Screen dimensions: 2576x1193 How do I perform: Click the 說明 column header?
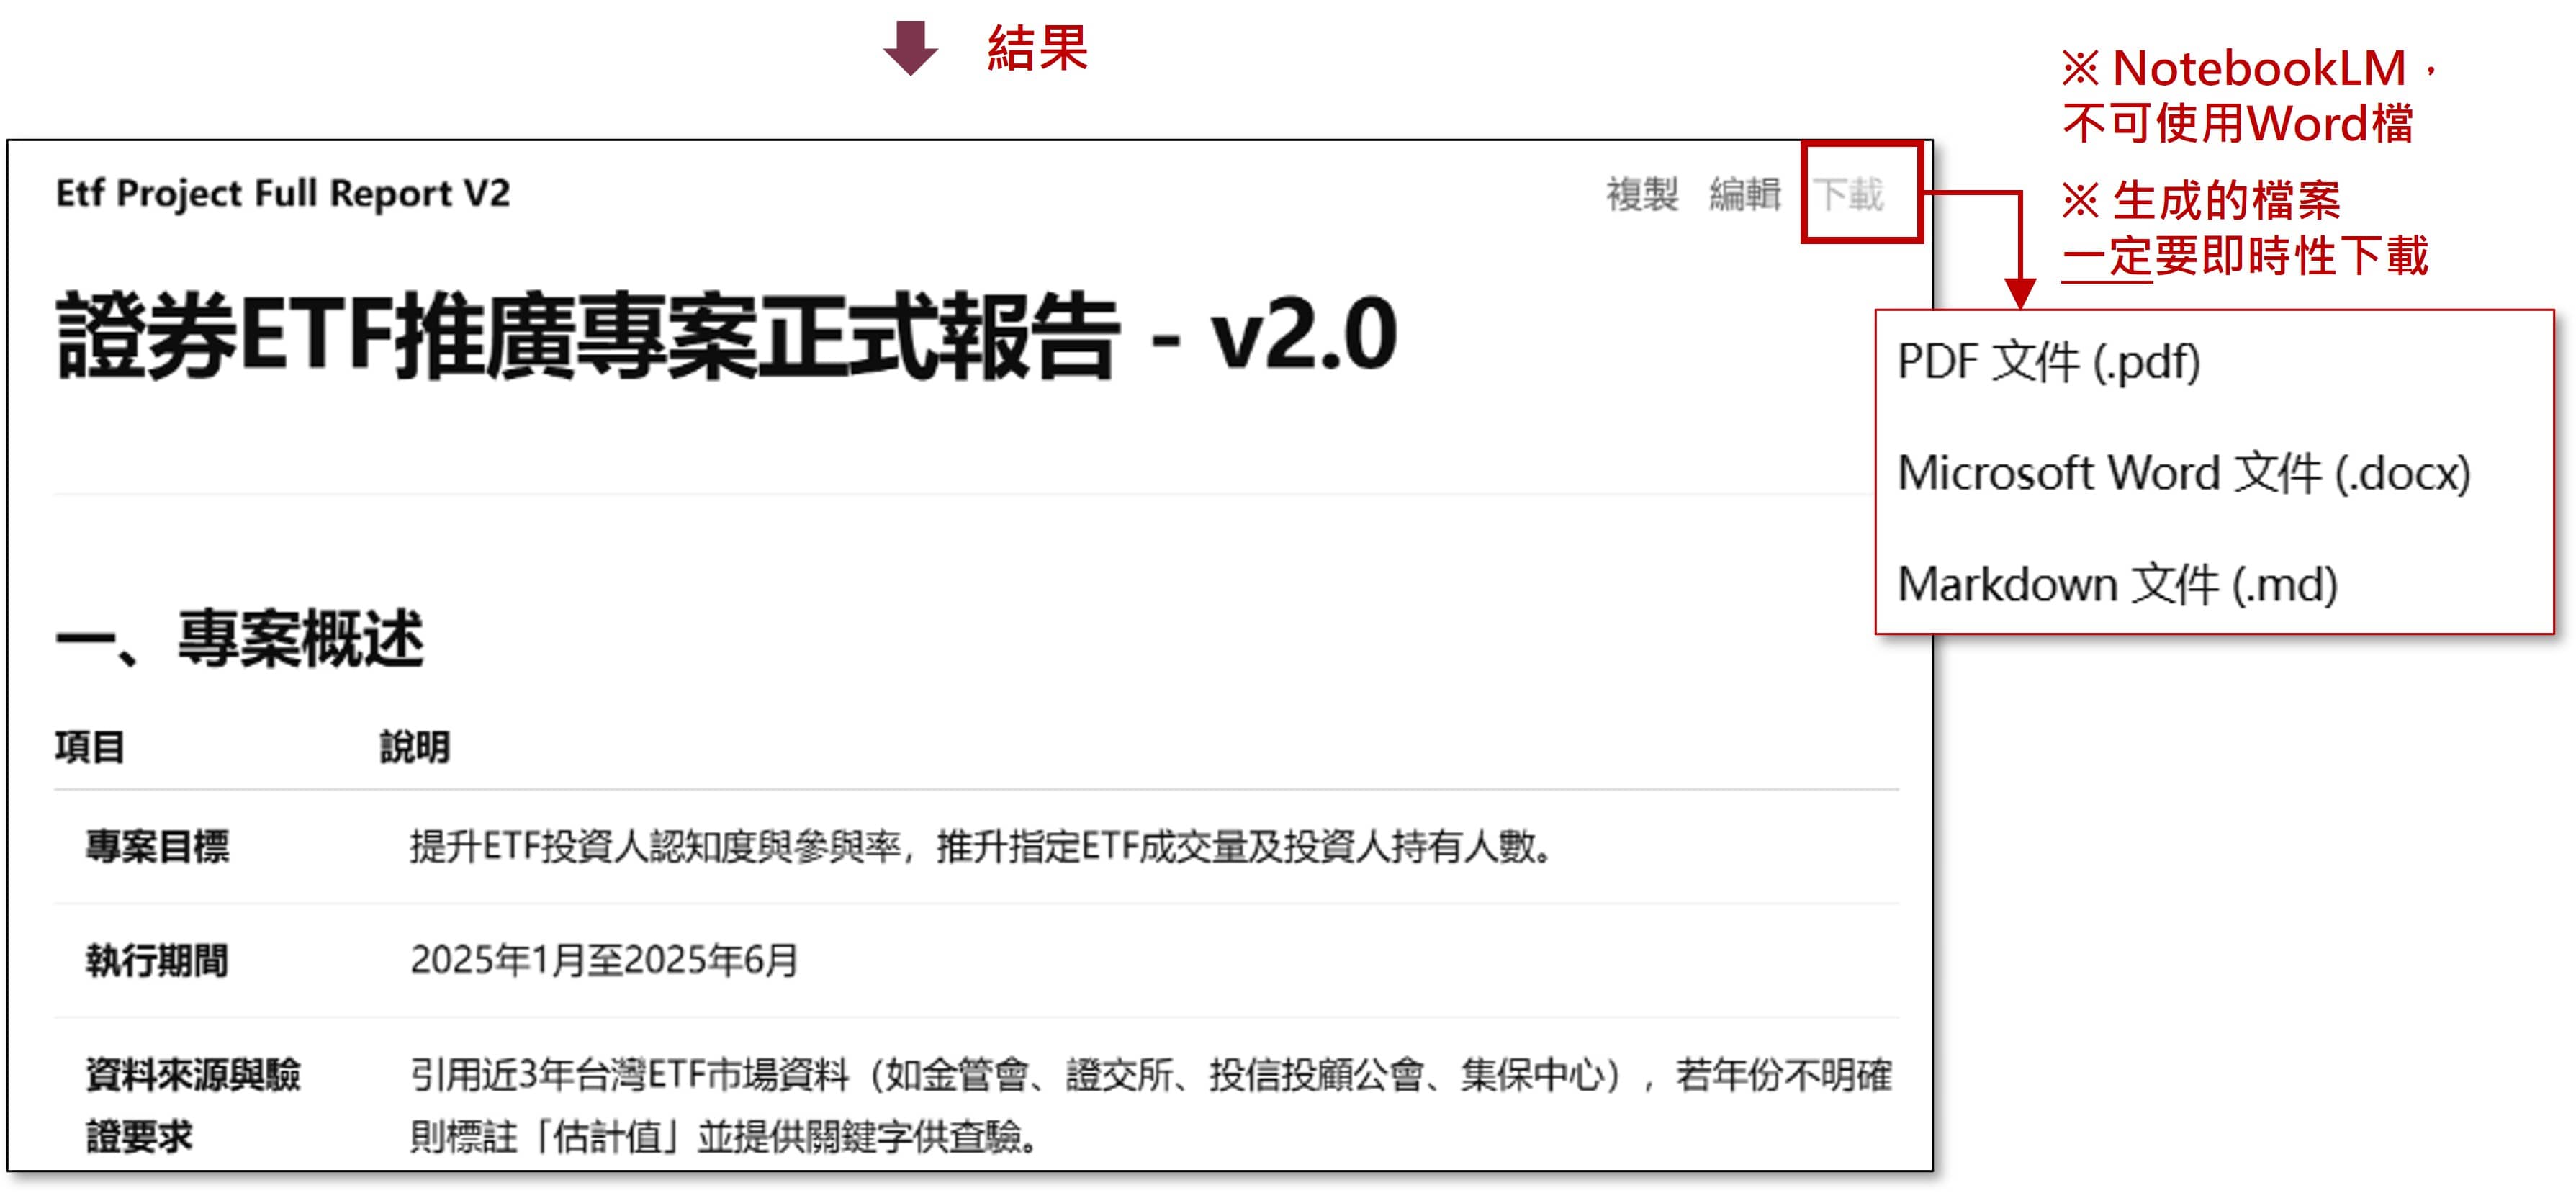415,747
